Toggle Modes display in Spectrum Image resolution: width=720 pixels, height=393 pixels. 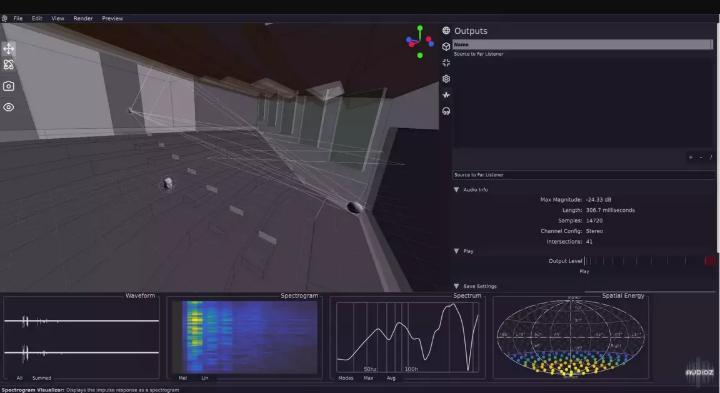click(x=346, y=378)
